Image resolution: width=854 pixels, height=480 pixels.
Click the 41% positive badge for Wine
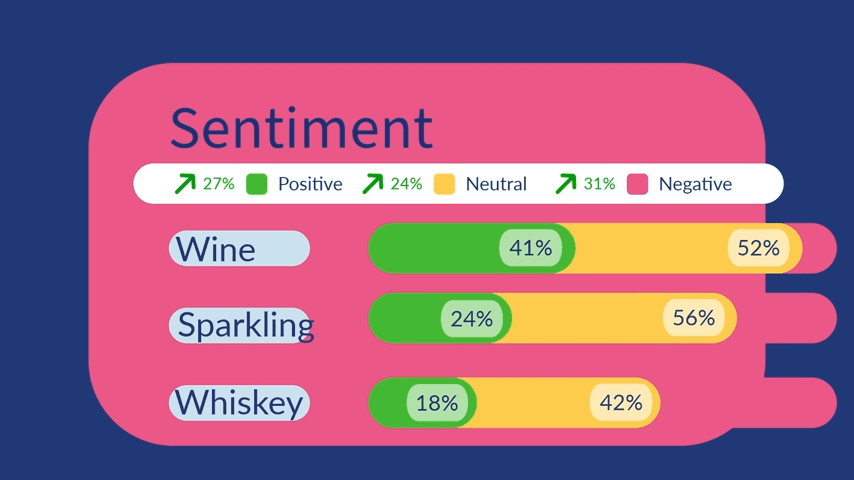click(530, 248)
